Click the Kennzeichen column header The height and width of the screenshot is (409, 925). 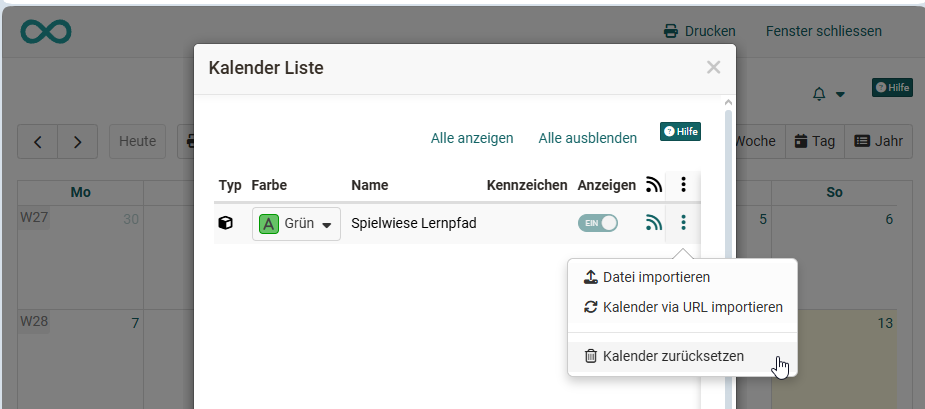(527, 185)
